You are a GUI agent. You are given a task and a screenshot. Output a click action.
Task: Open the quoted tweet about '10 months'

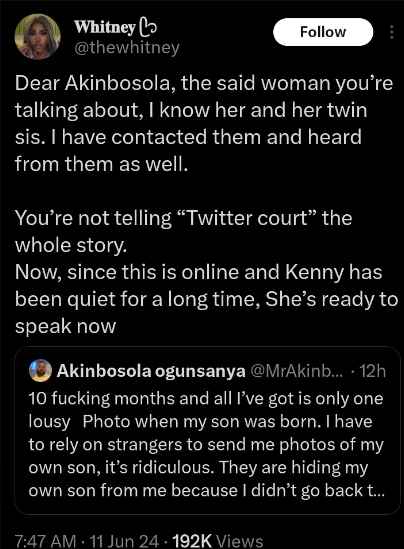coord(207,430)
